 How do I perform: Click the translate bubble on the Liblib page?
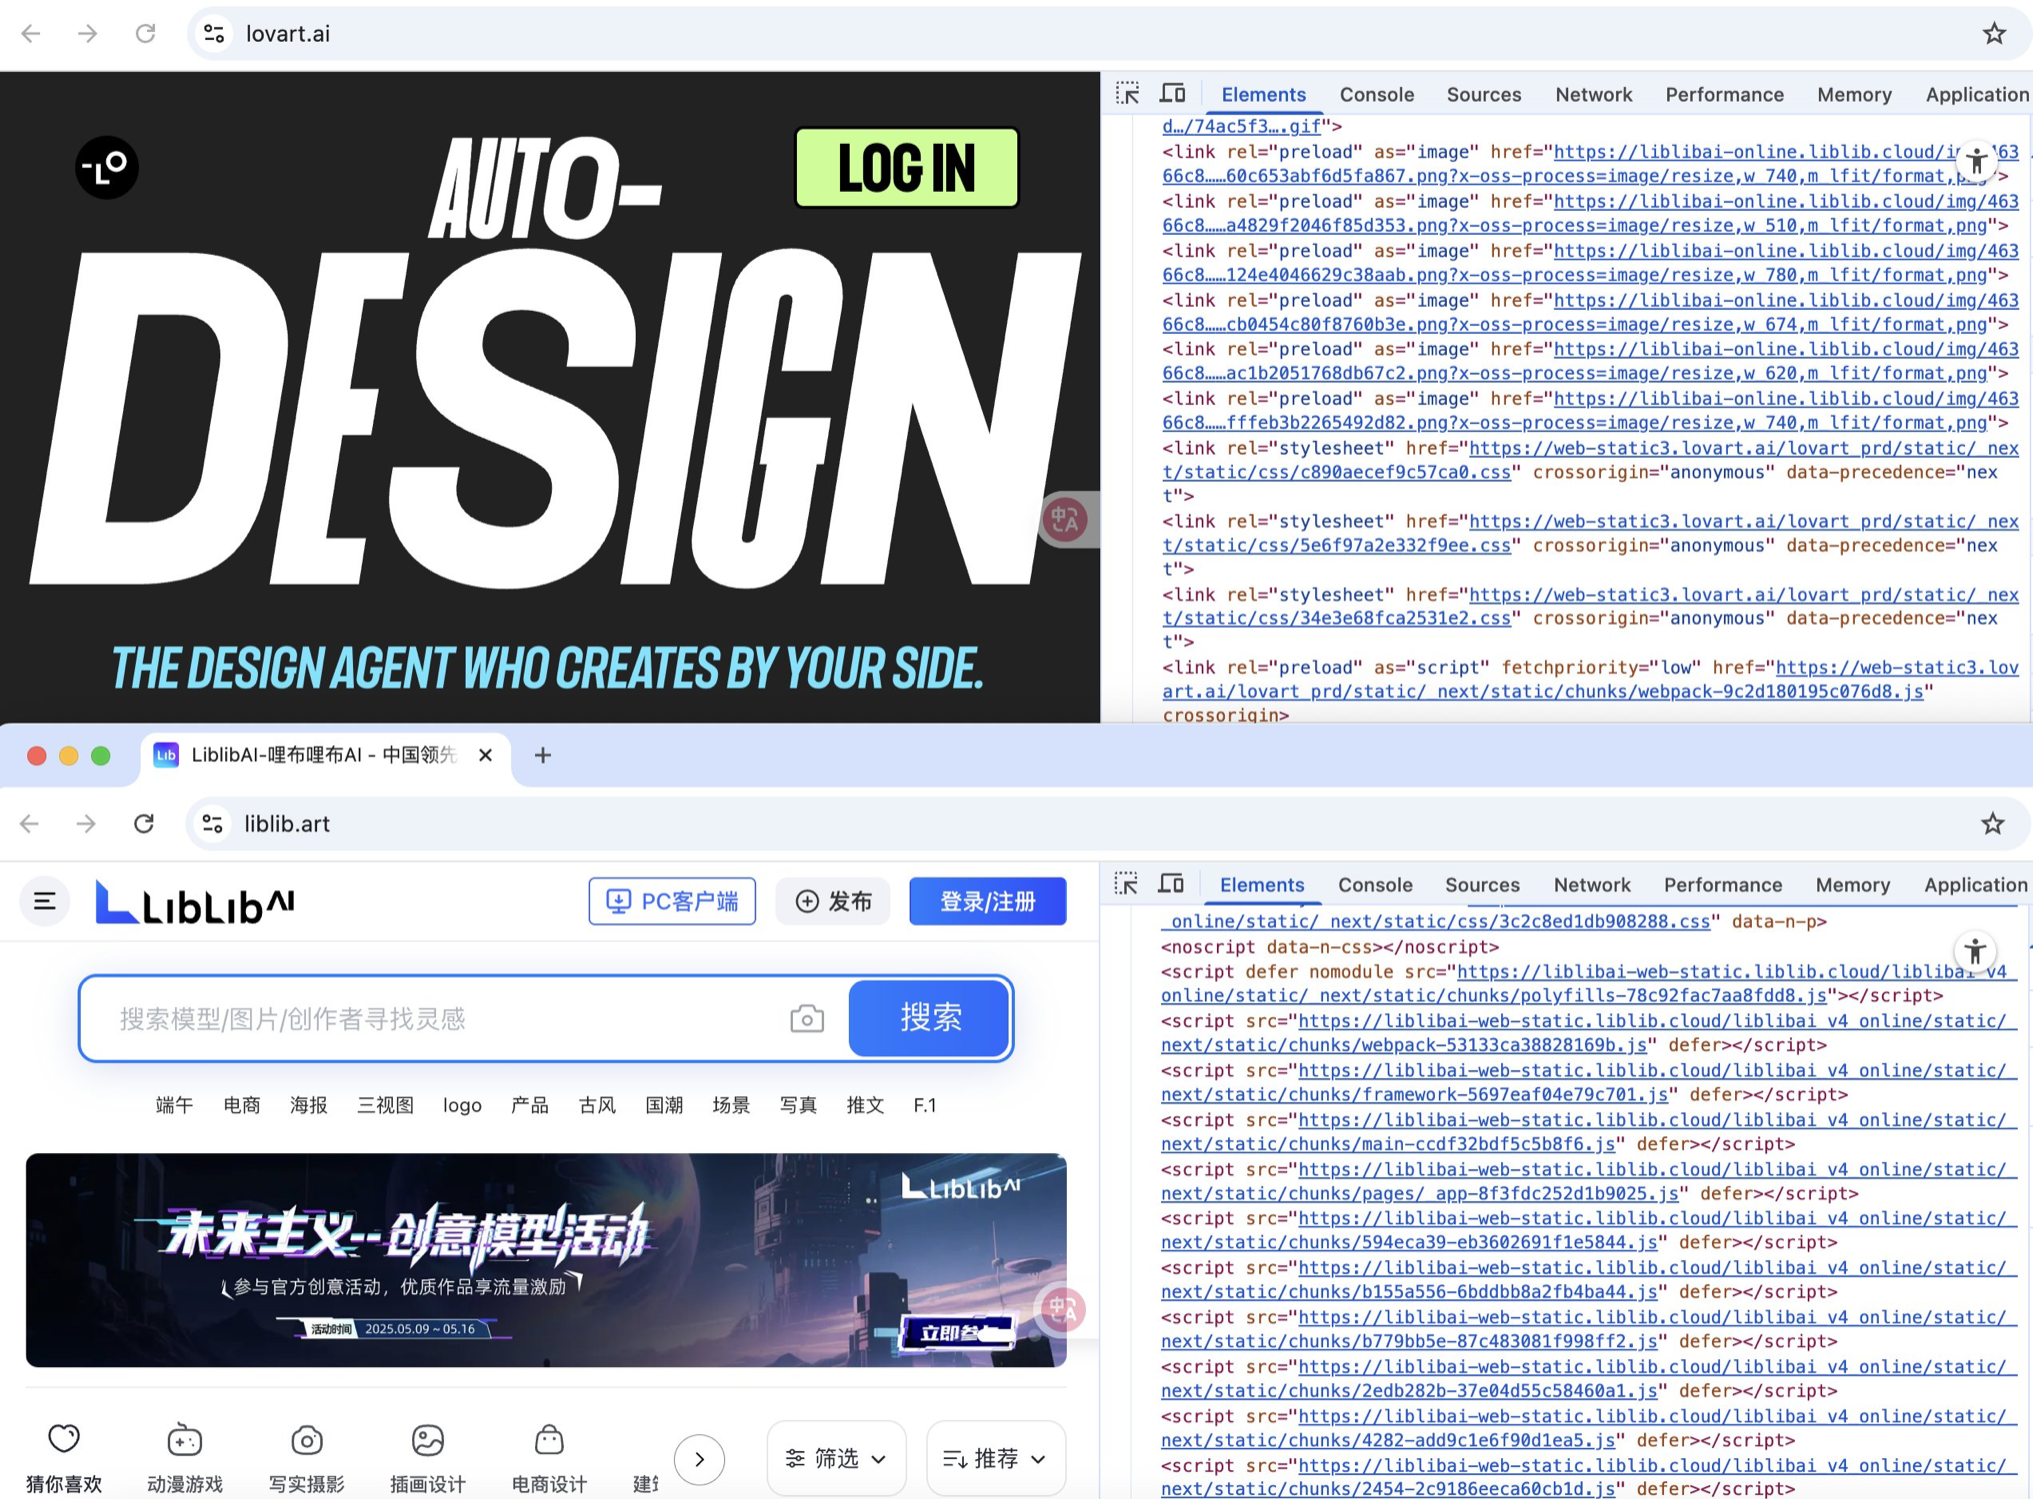1062,1308
